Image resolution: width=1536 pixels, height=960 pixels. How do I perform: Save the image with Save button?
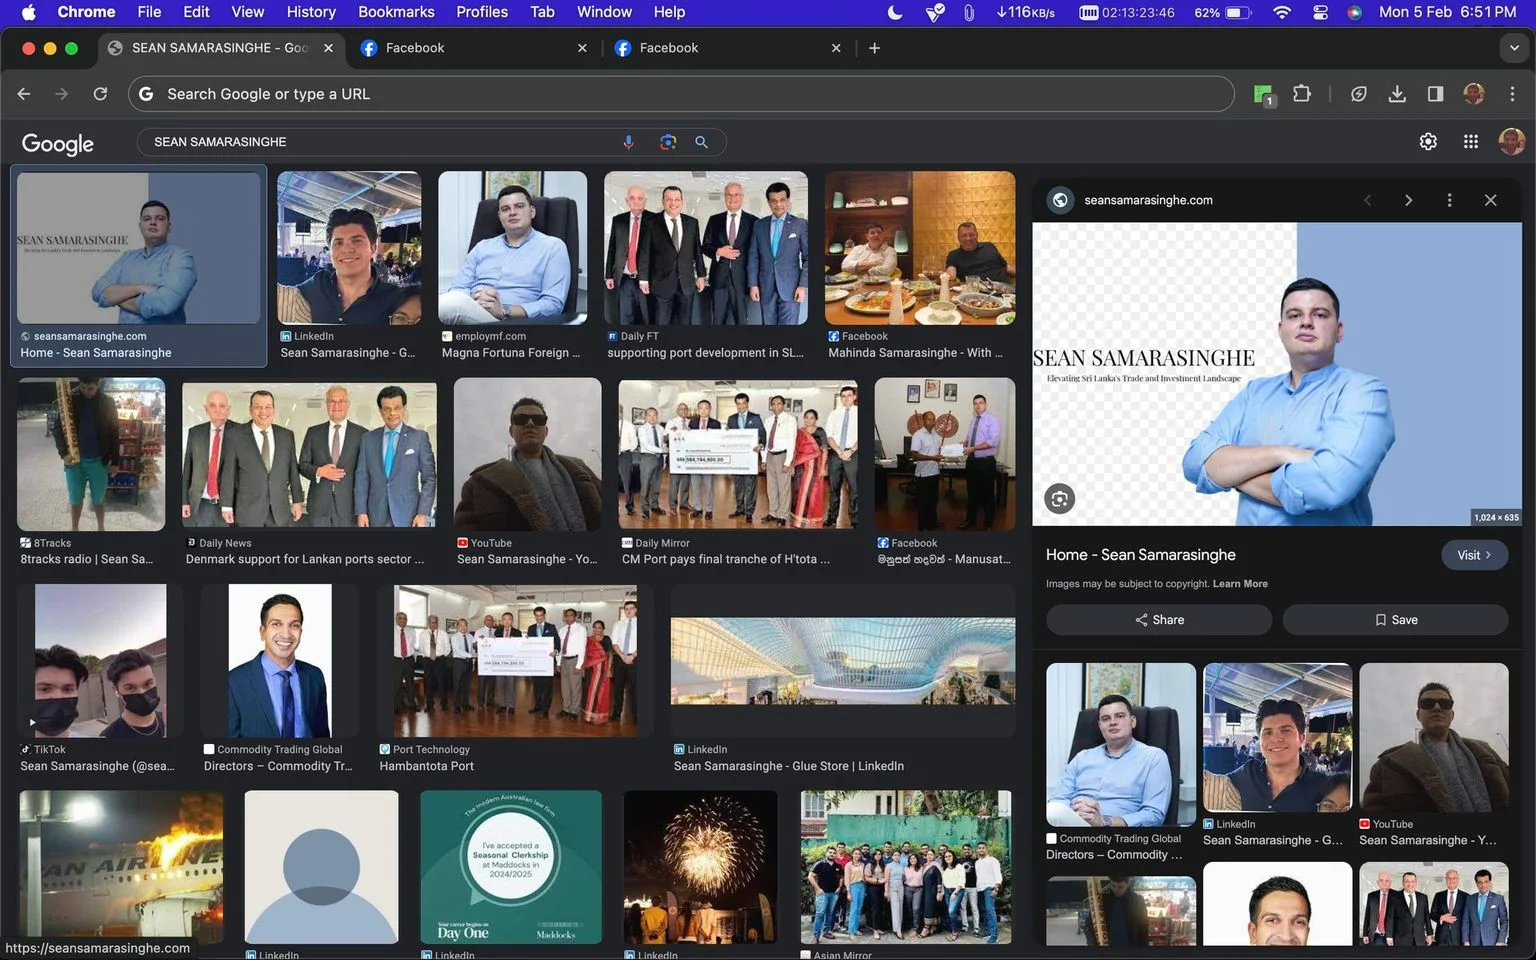[x=1396, y=620]
